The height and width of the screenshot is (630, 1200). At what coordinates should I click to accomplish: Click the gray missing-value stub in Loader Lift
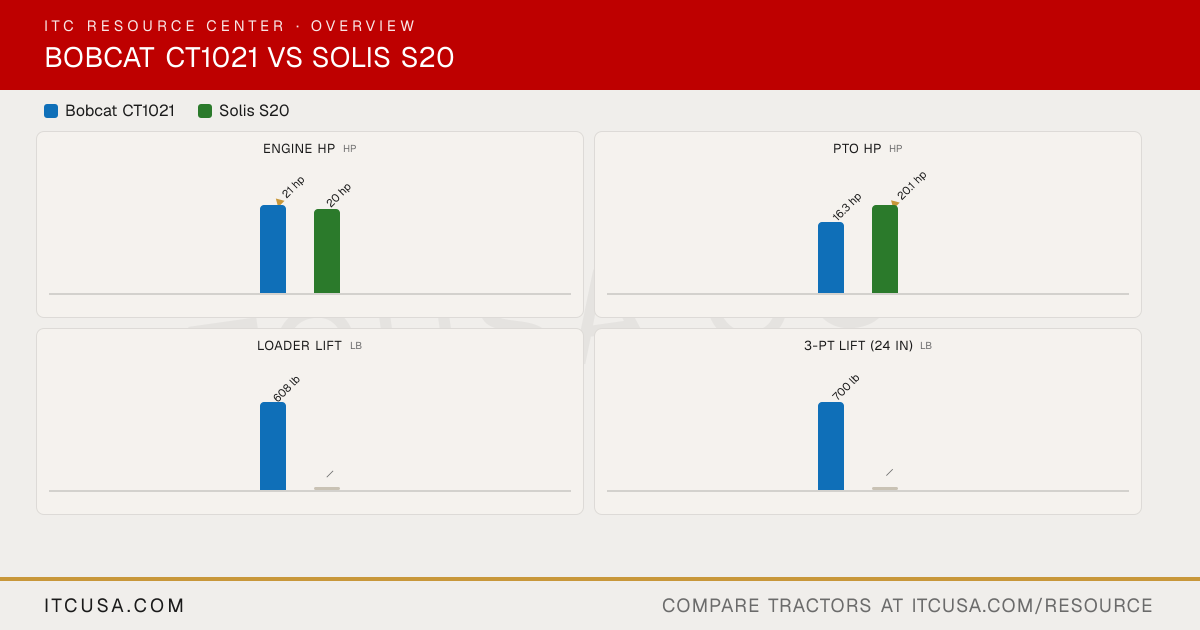(327, 488)
